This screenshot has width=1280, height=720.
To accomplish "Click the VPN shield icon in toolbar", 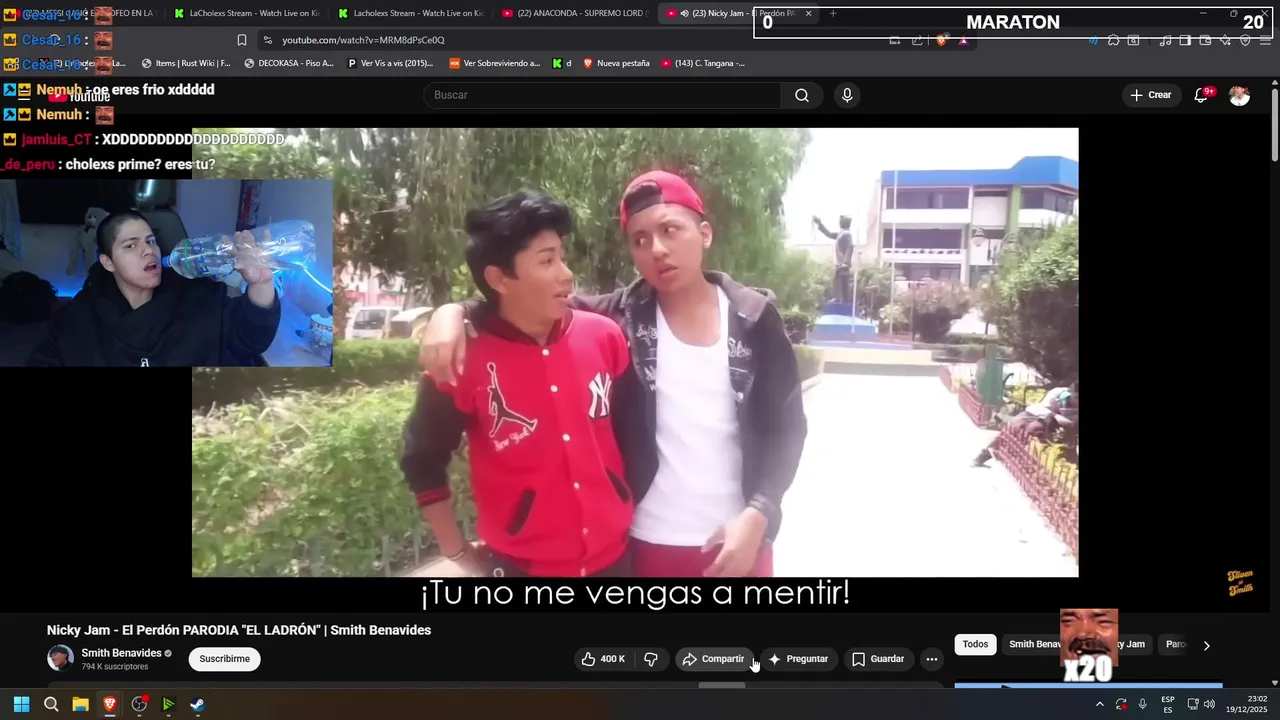I will [x=1245, y=40].
